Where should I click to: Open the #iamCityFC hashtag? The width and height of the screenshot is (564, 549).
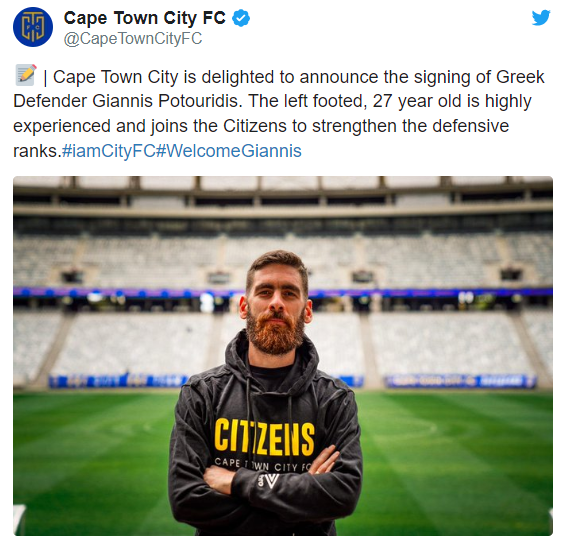pos(109,151)
